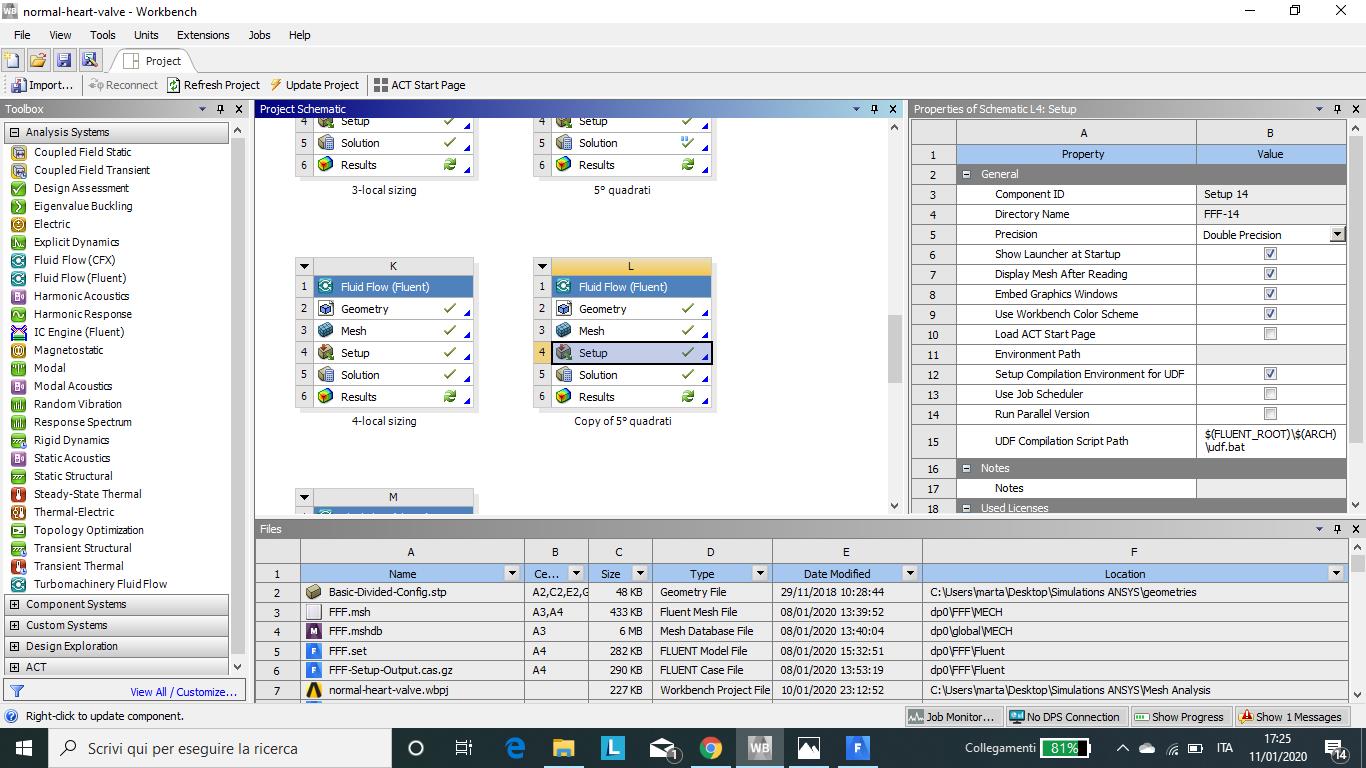The image size is (1366, 768).
Task: Open File Explorer from taskbar
Action: coord(564,748)
